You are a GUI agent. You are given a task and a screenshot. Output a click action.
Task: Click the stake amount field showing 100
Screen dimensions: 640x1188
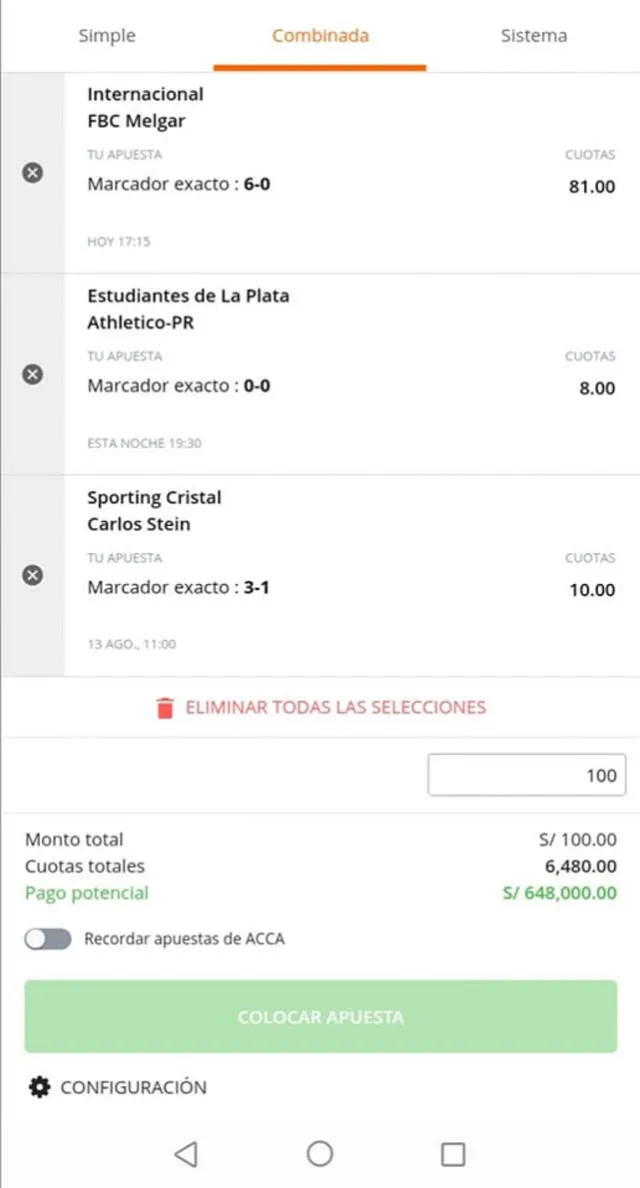point(525,774)
